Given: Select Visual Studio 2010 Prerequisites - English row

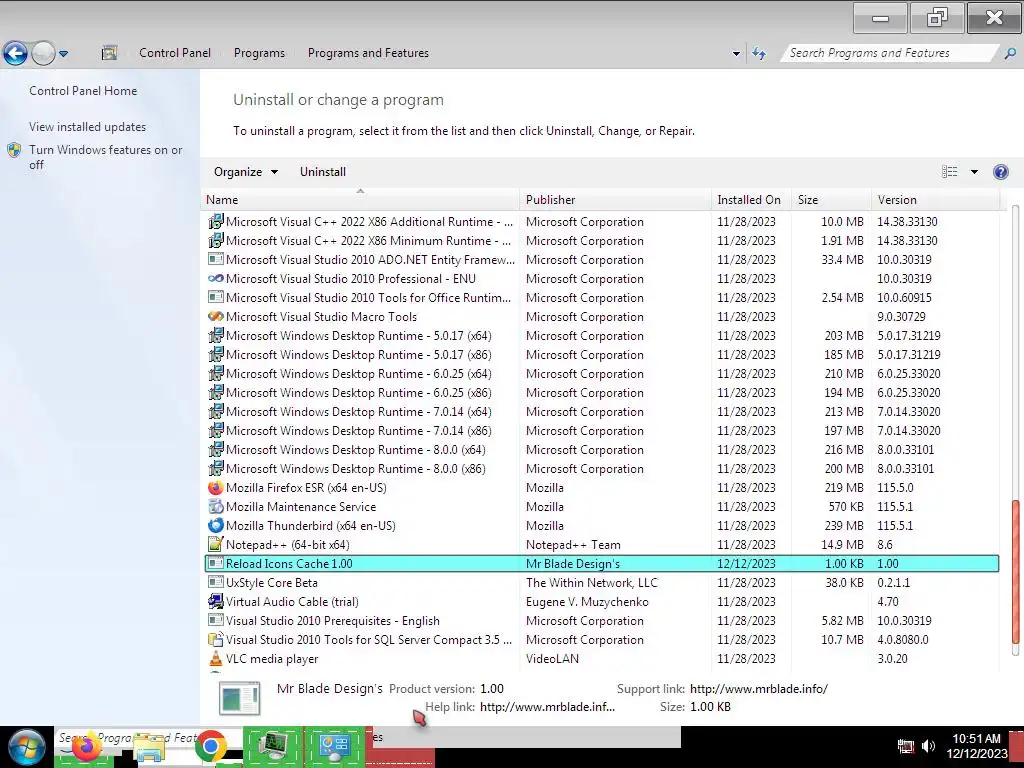Looking at the screenshot, I should [x=601, y=621].
